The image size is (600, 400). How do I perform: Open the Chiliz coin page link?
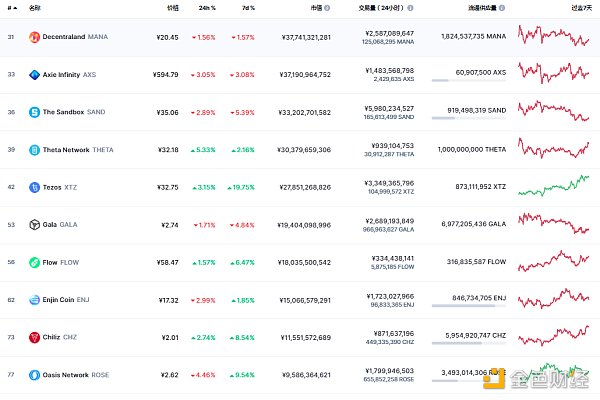point(60,337)
